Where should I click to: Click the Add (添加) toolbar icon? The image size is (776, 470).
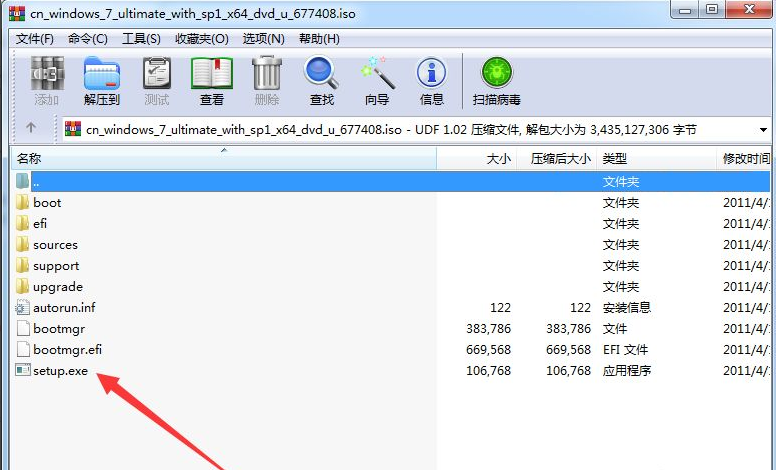tap(47, 73)
